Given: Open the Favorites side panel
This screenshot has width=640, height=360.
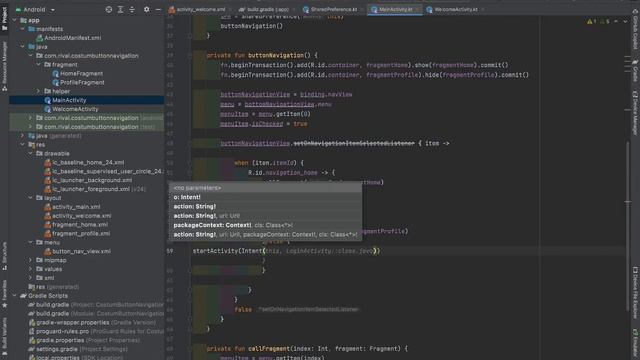Looking at the screenshot, I should click(4, 294).
